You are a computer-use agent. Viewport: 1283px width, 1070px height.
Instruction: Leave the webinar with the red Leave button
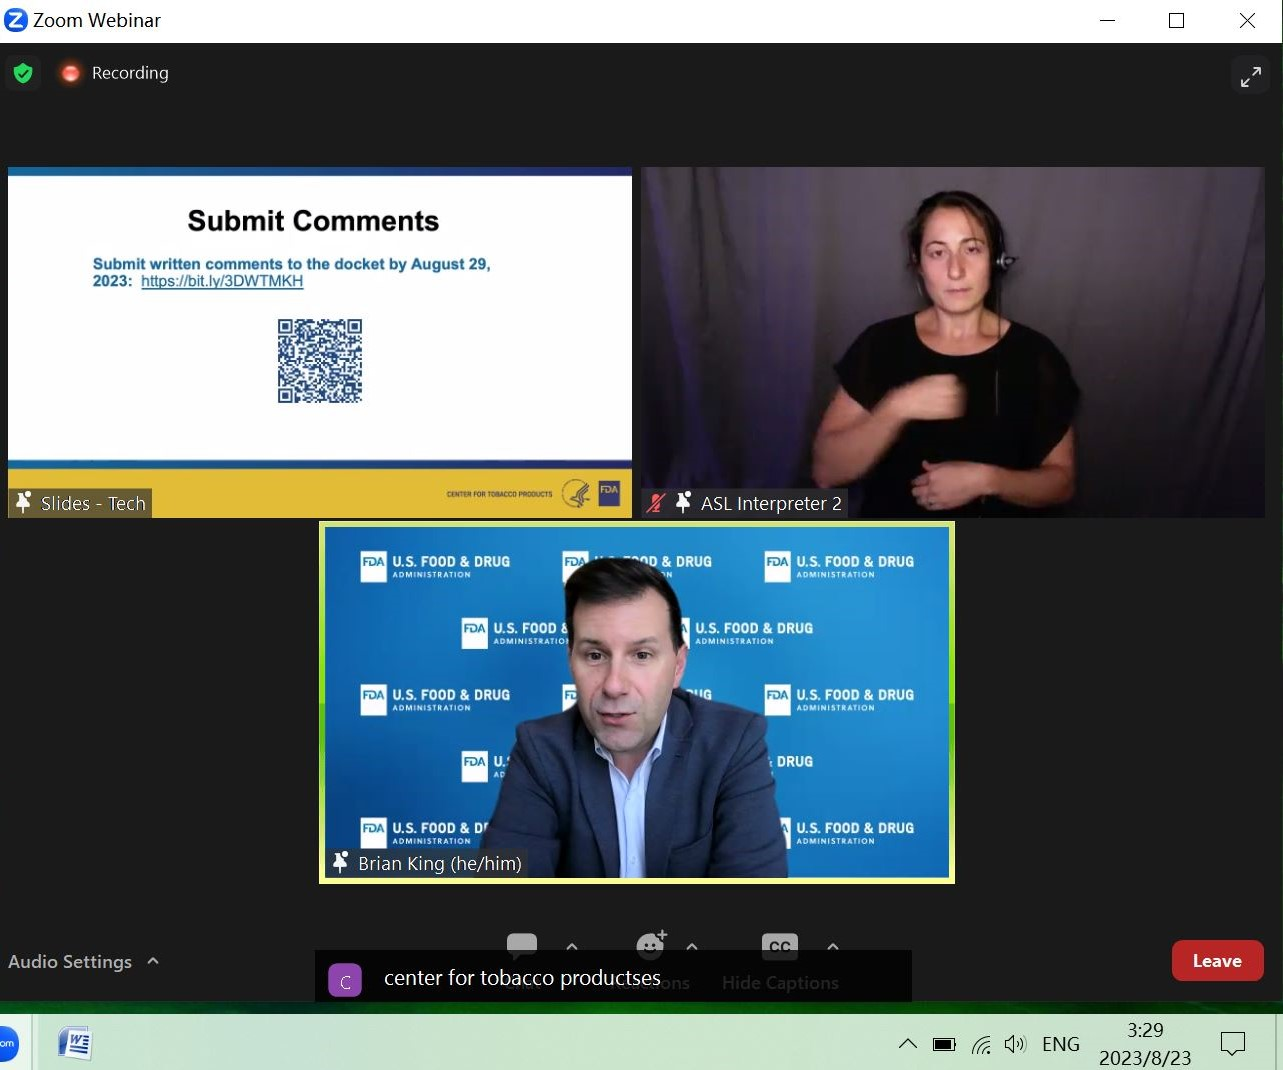coord(1217,961)
